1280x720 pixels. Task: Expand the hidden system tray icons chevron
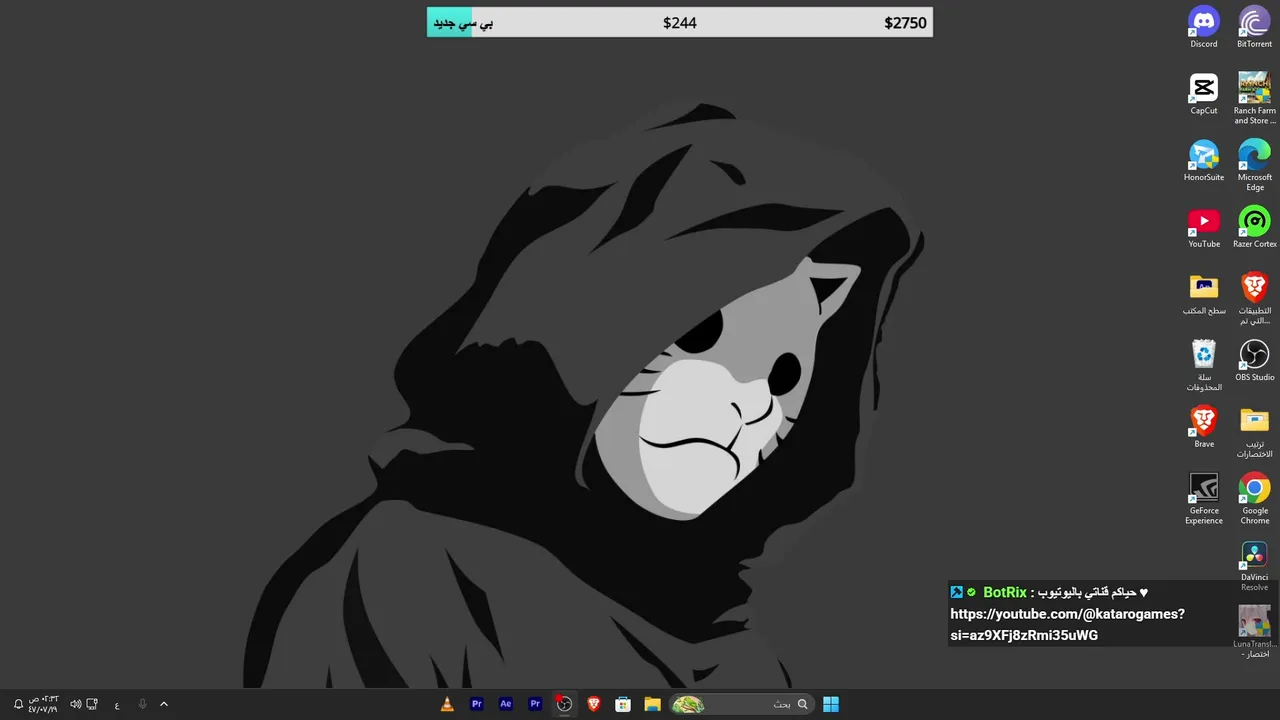click(164, 704)
